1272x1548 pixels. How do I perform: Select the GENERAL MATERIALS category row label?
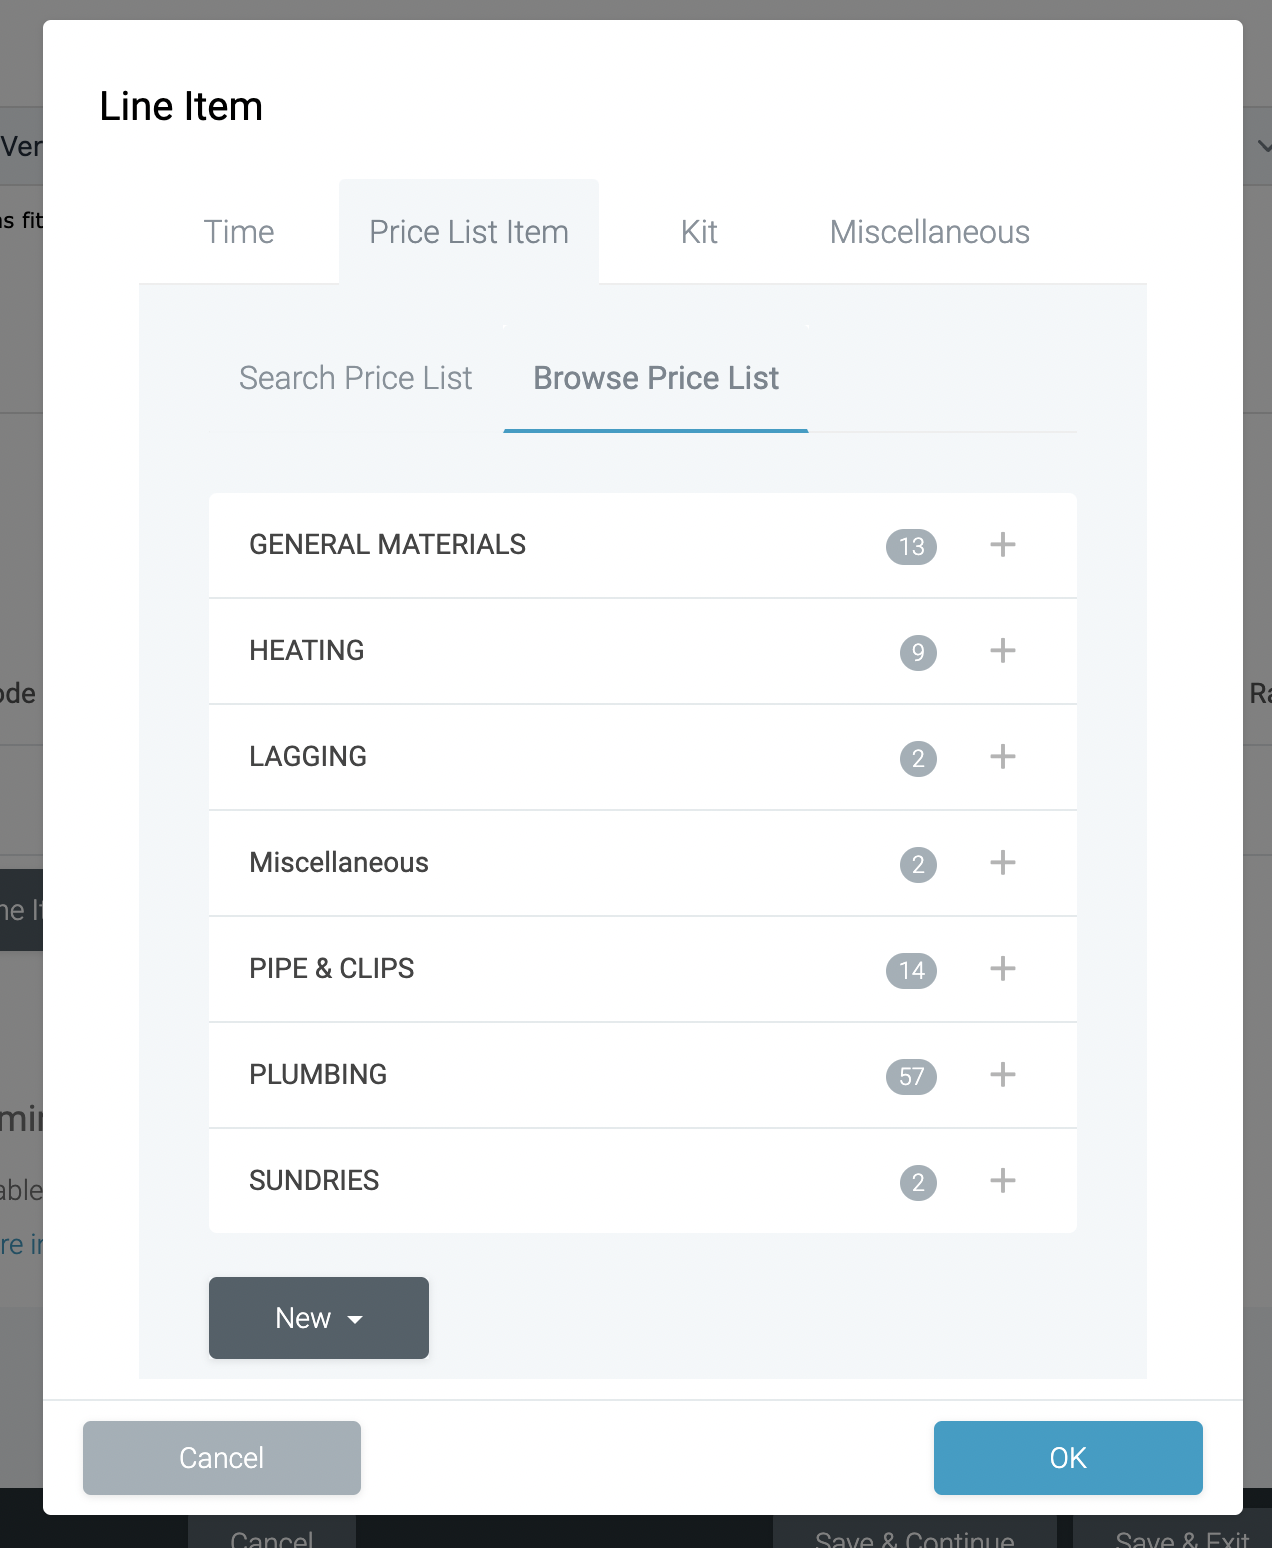click(387, 545)
